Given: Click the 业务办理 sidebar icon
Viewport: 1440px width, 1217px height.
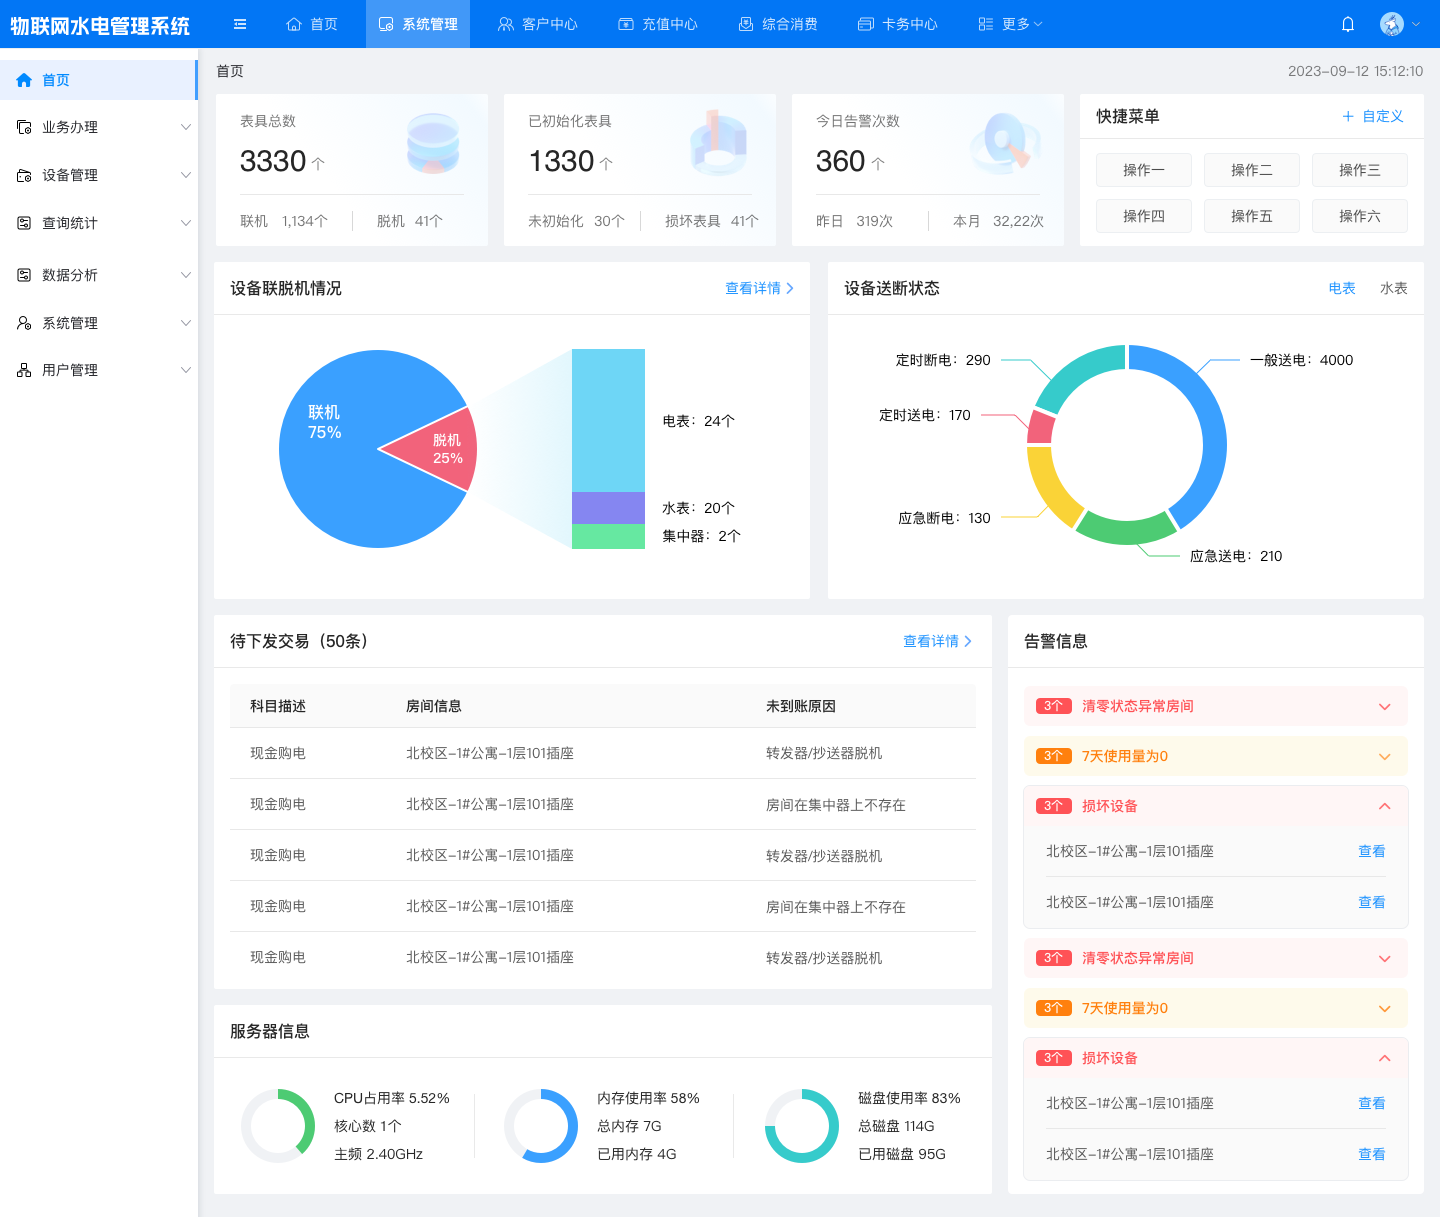Looking at the screenshot, I should (x=24, y=127).
